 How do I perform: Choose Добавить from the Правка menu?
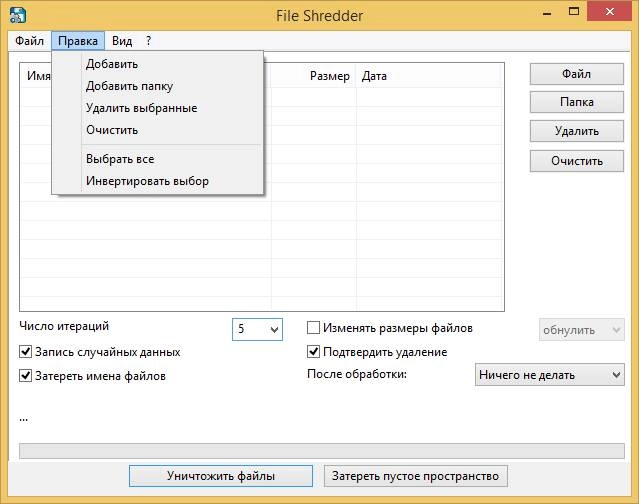[x=158, y=64]
